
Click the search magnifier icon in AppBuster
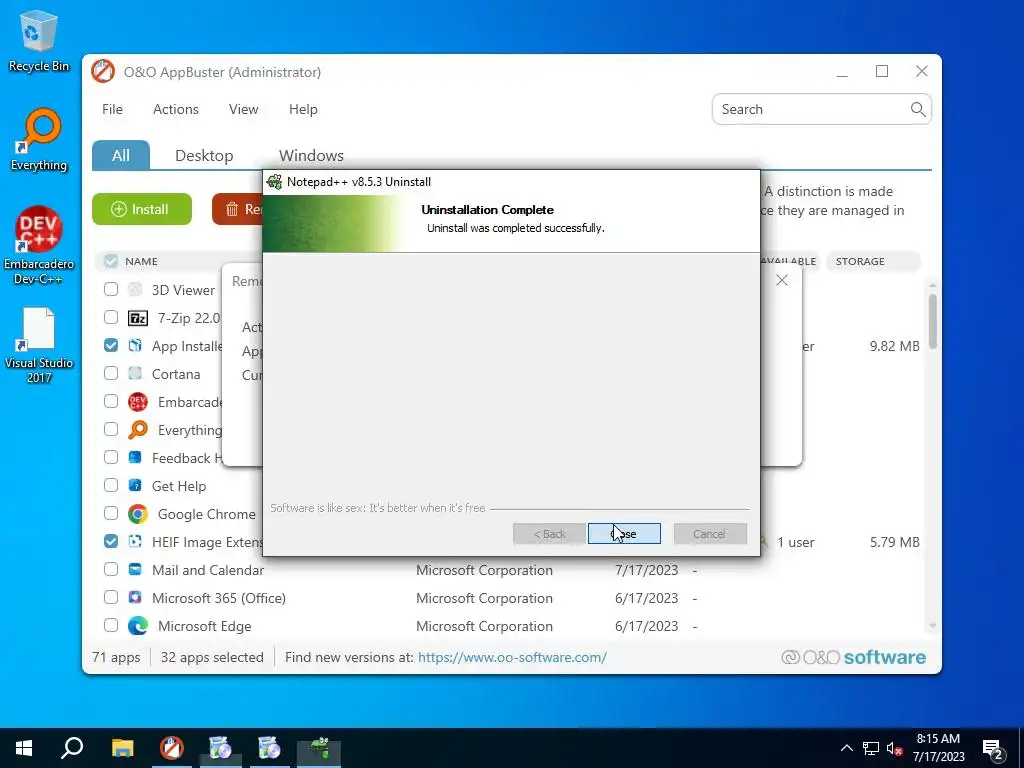[918, 109]
